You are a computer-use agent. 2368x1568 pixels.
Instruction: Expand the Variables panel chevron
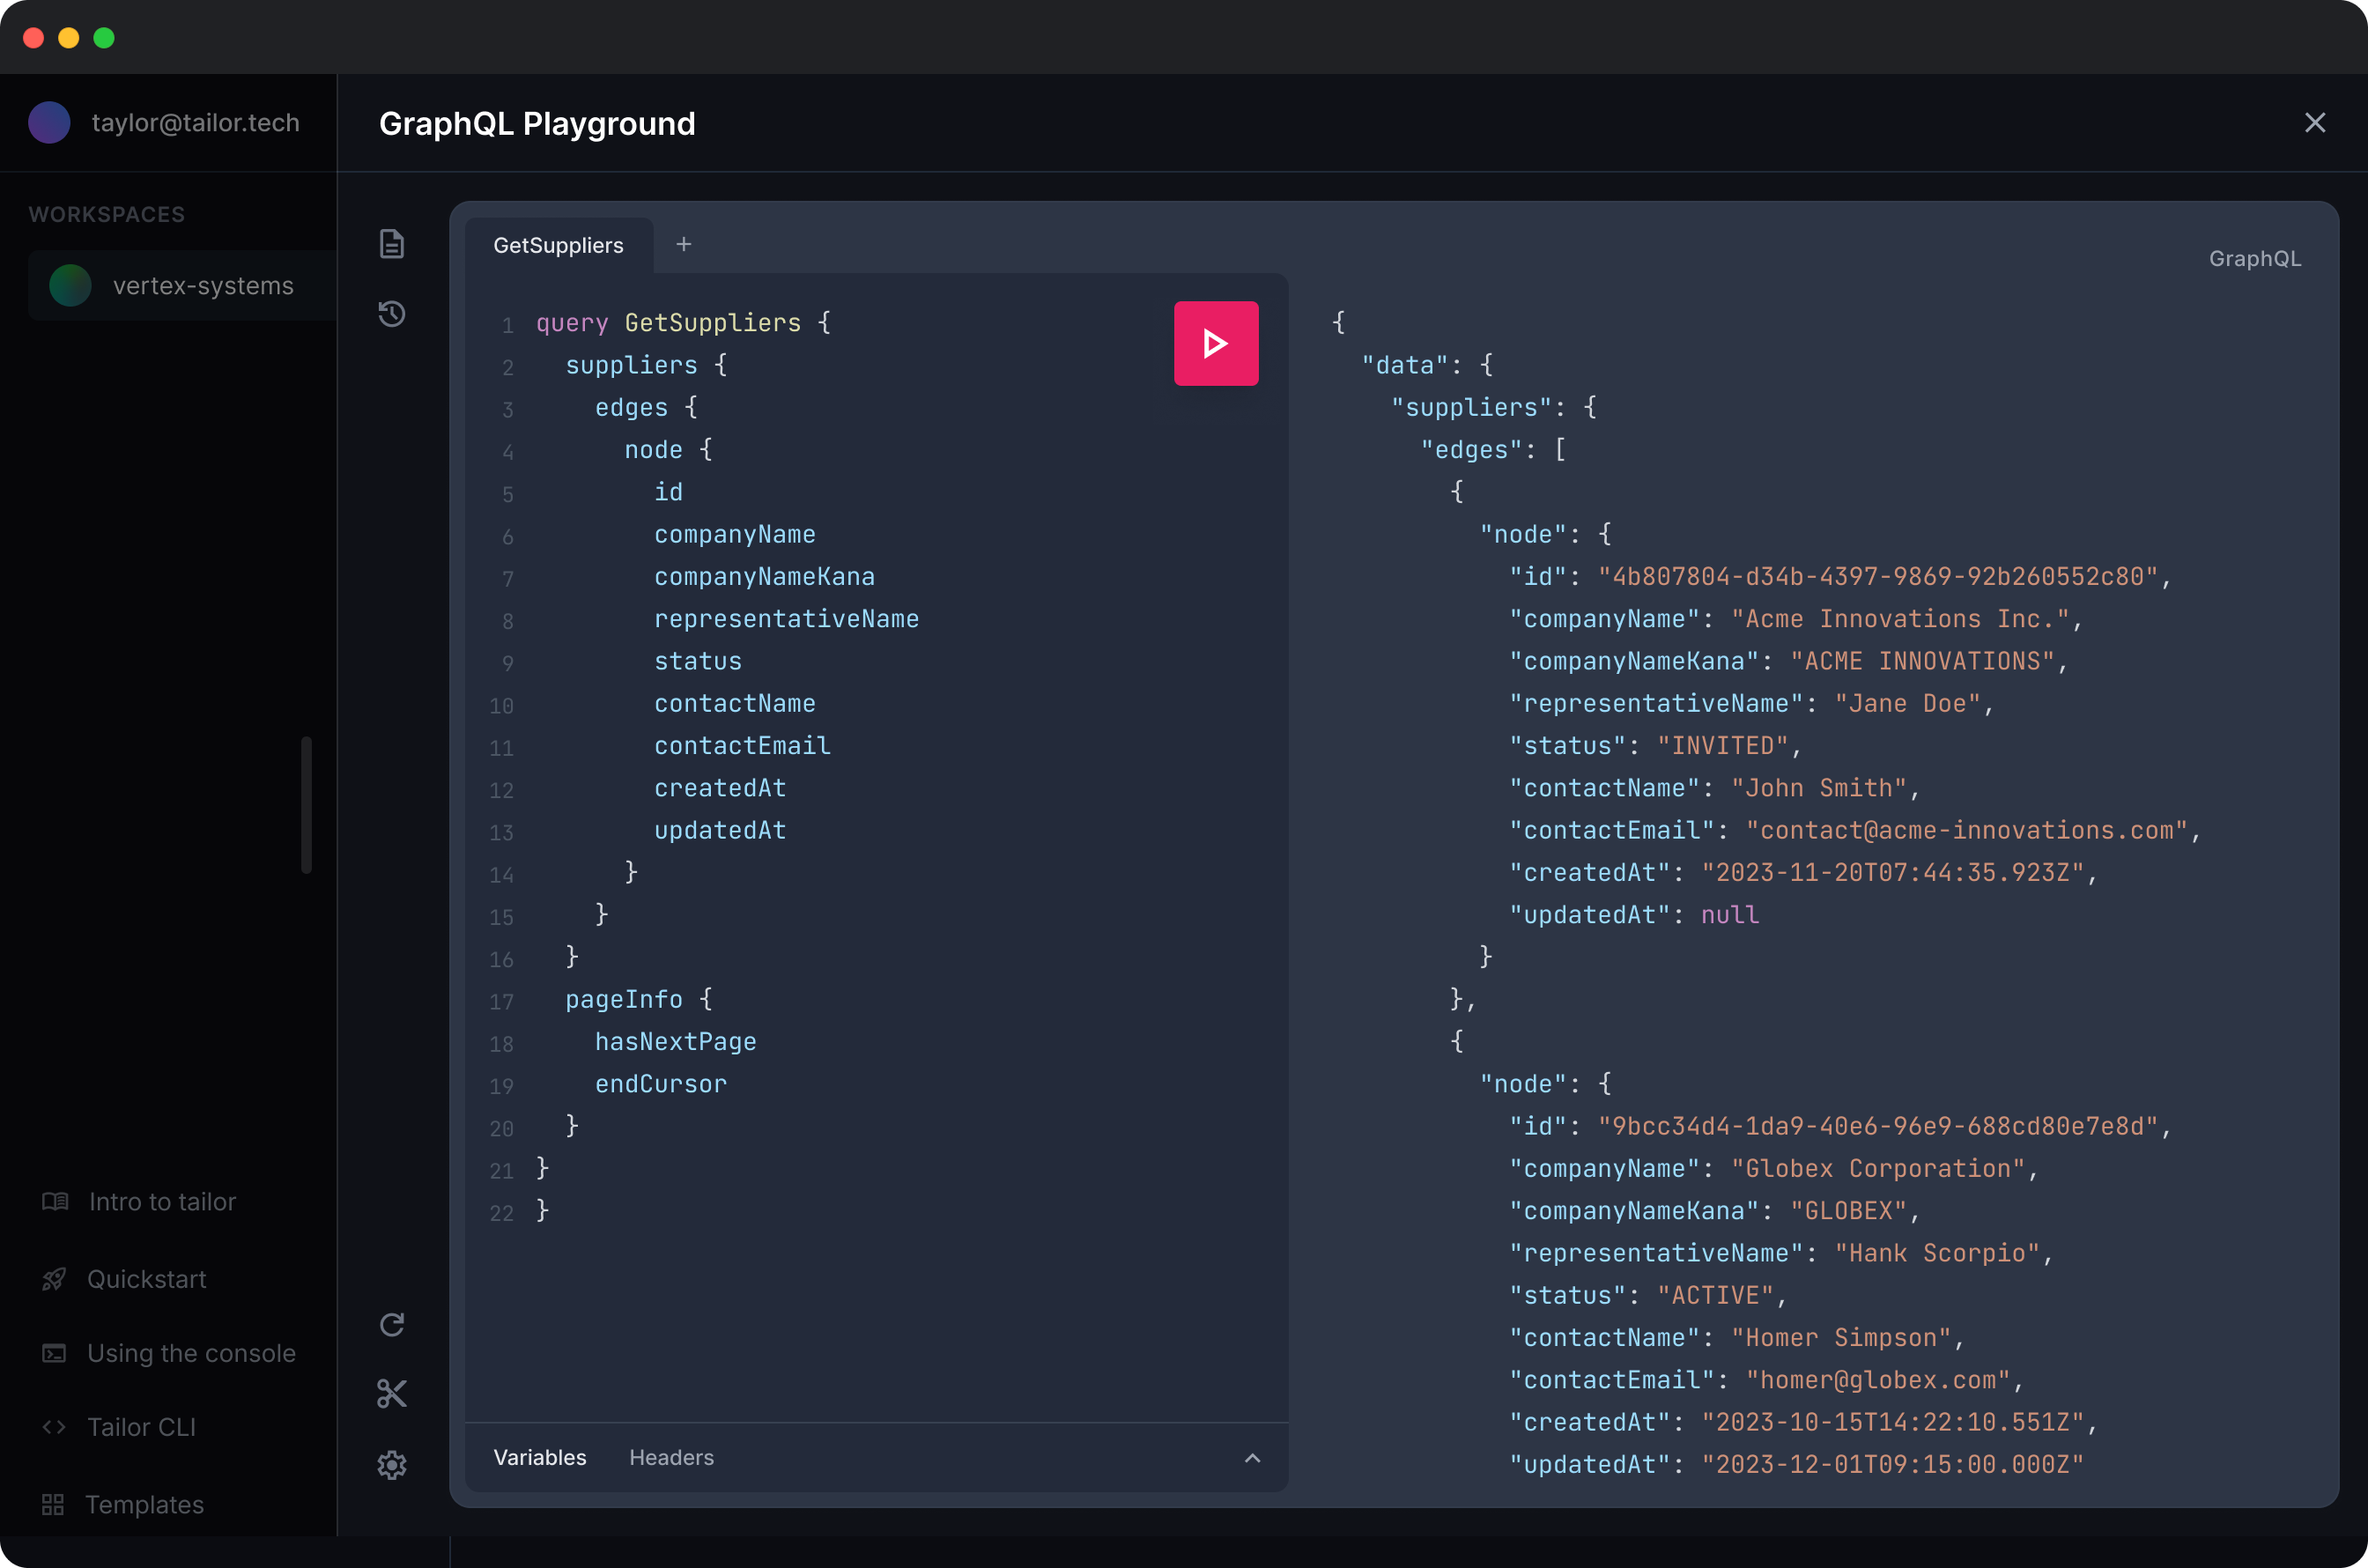coord(1252,1457)
